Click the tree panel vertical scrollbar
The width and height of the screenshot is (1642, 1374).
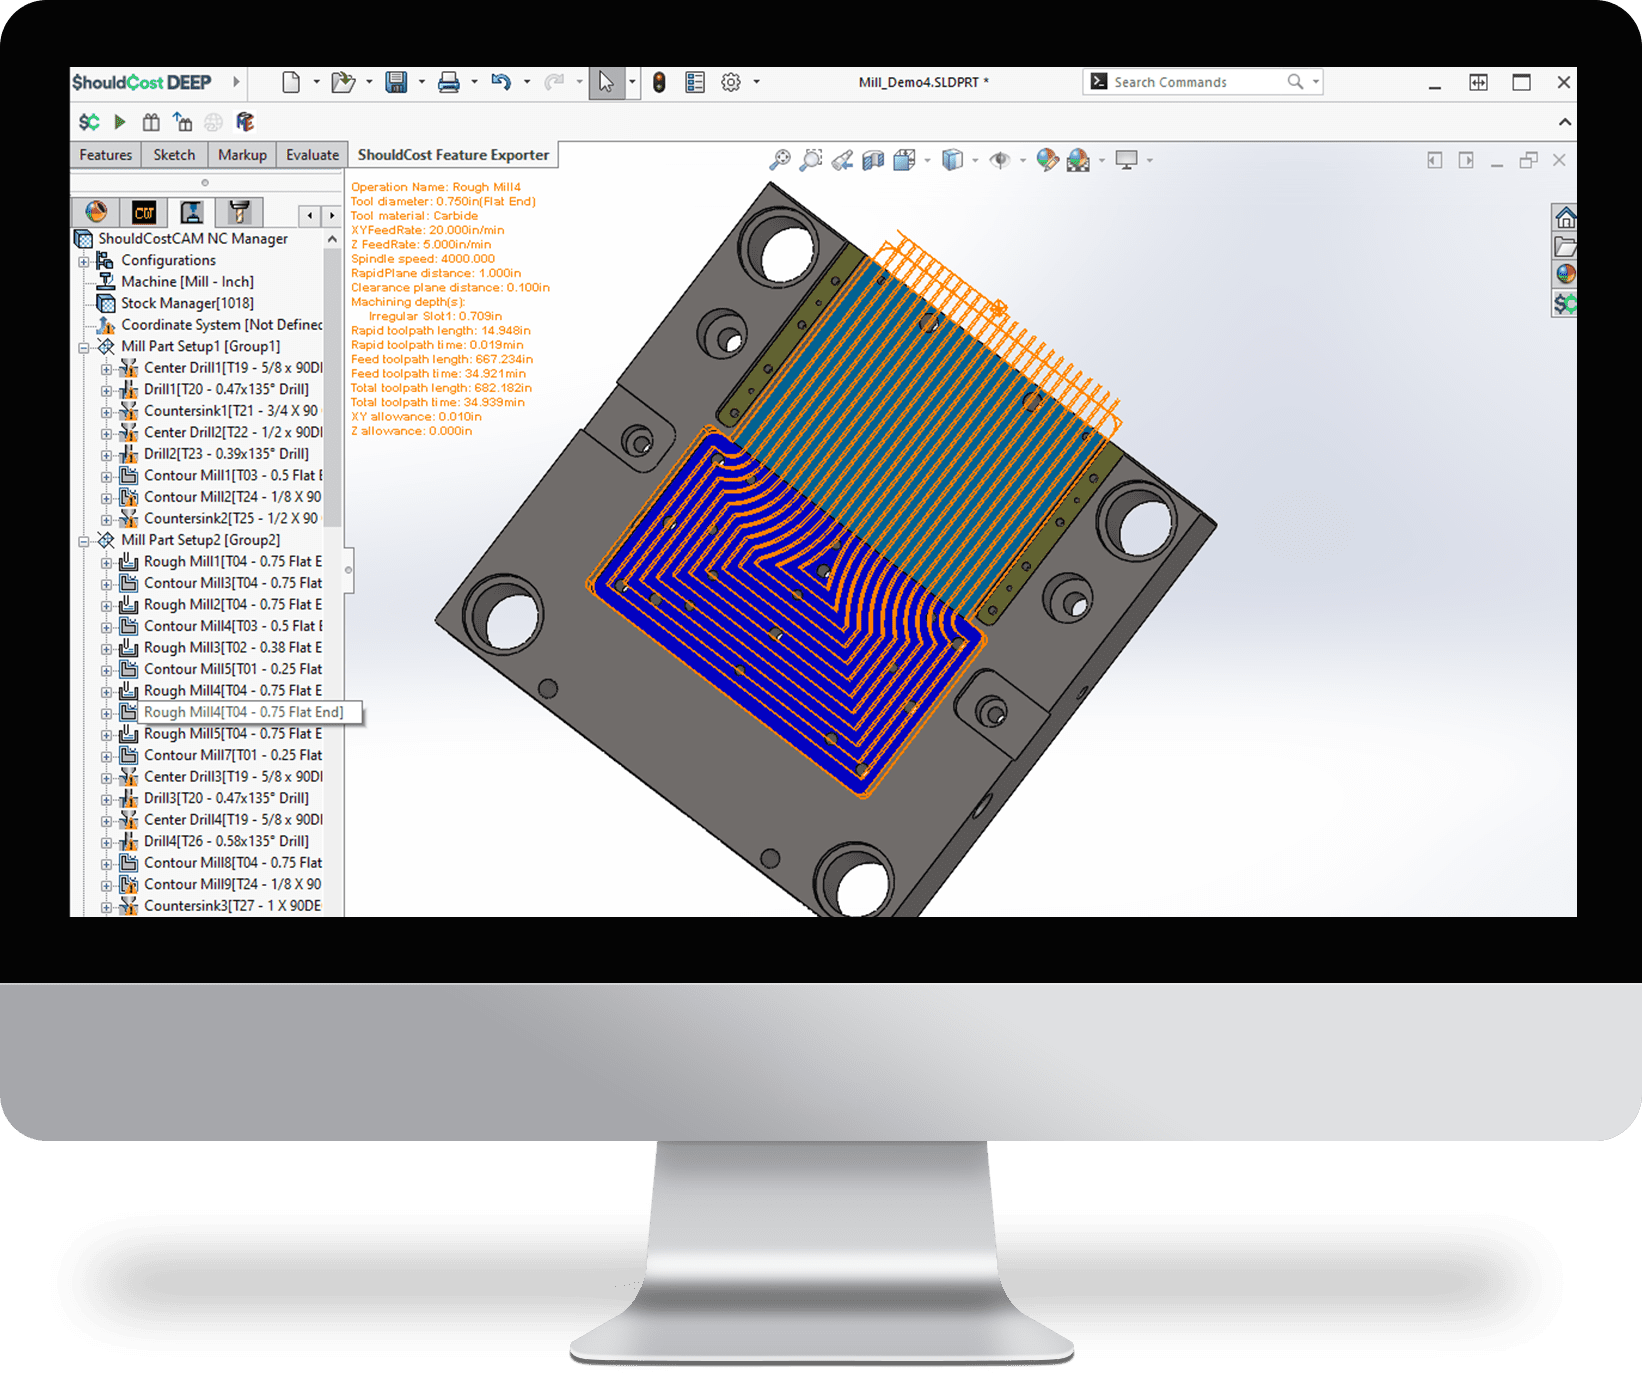333,390
